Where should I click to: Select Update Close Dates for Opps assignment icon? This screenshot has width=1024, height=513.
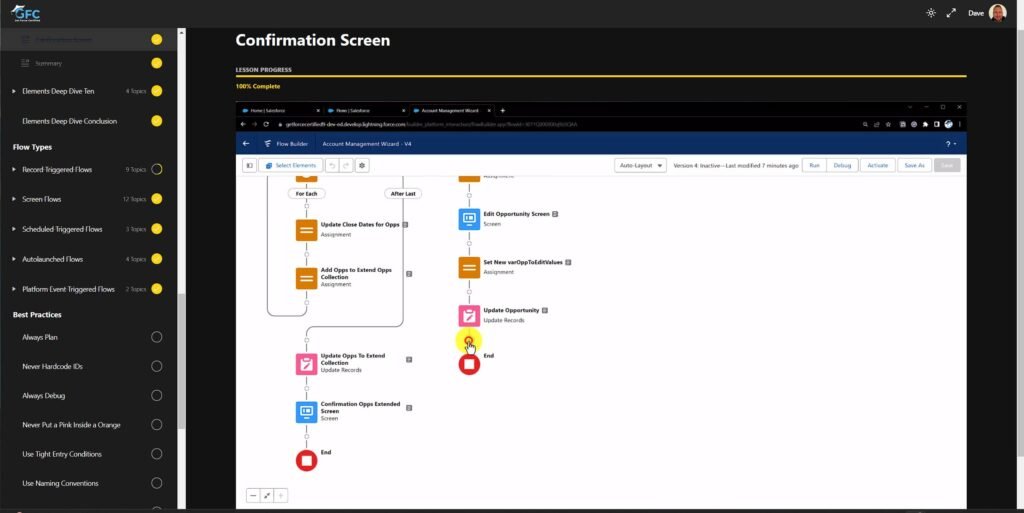306,230
